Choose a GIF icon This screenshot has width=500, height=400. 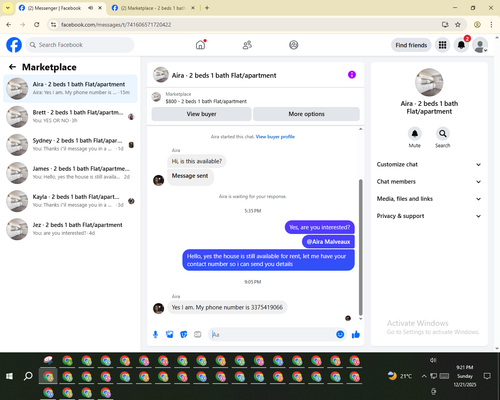(x=197, y=334)
